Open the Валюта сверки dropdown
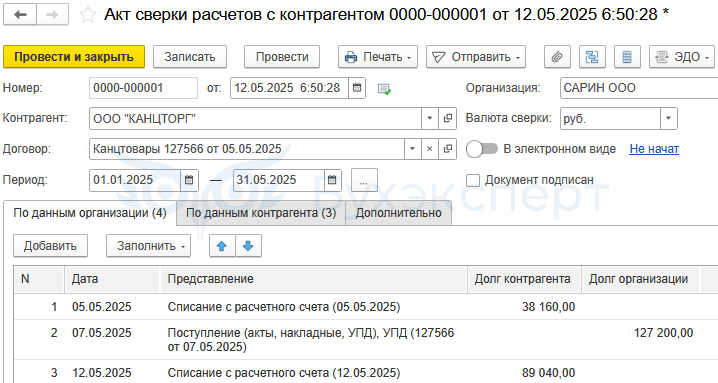This screenshot has height=383, width=718. (668, 119)
